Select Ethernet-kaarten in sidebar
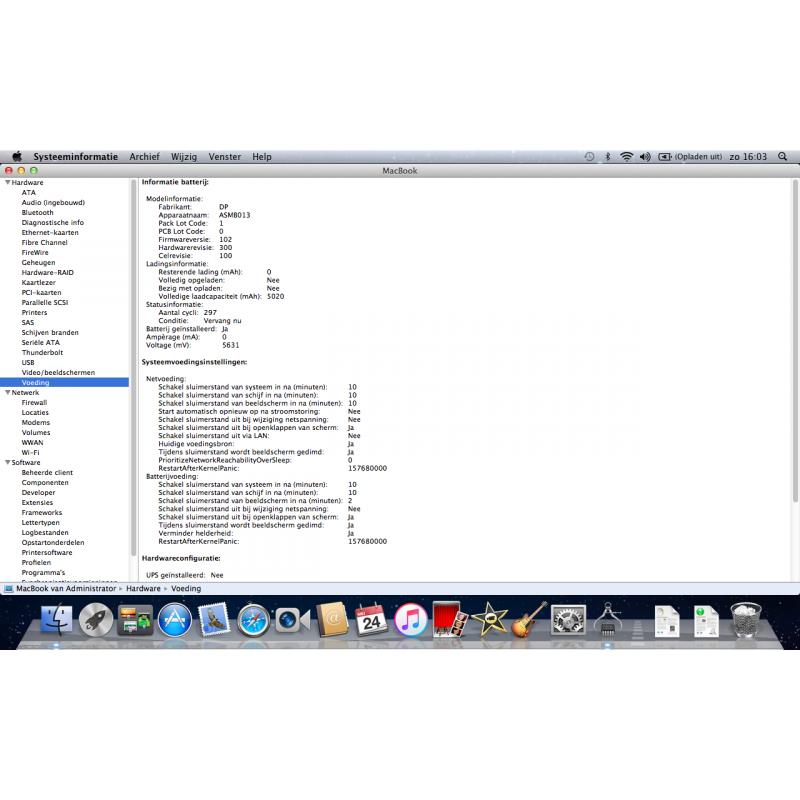 coord(50,232)
